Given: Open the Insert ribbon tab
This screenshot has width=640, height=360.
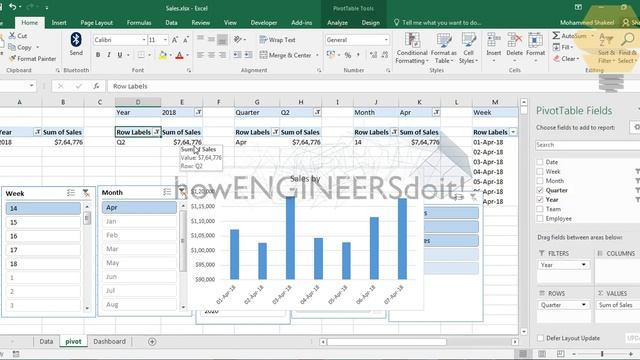Looking at the screenshot, I should 59,22.
